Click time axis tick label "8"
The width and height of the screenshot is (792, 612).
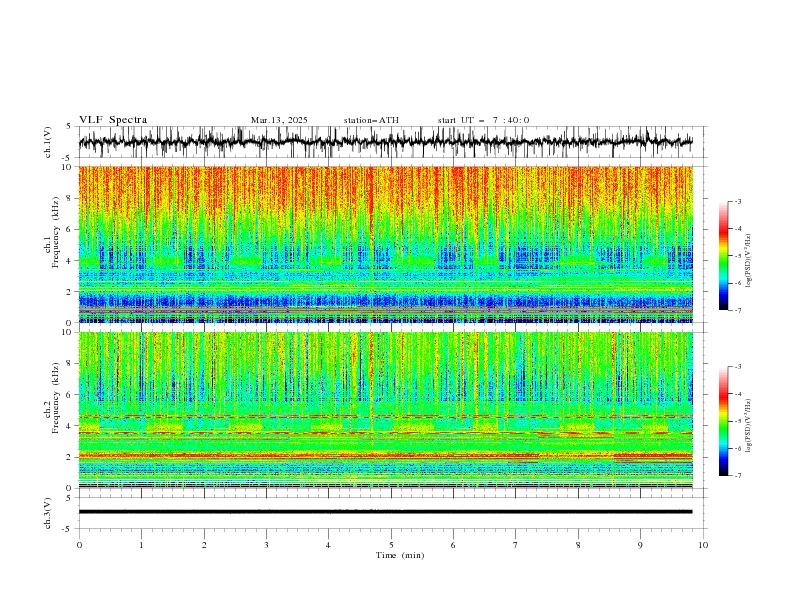pyautogui.click(x=578, y=545)
